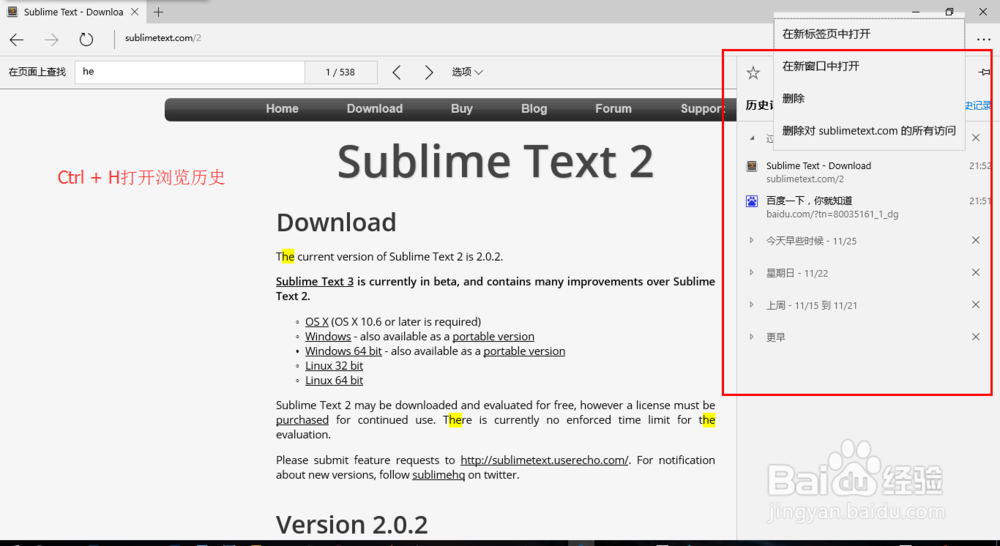Image resolution: width=1000 pixels, height=546 pixels.
Task: Click the Linux 32 bit link
Action: coord(334,365)
